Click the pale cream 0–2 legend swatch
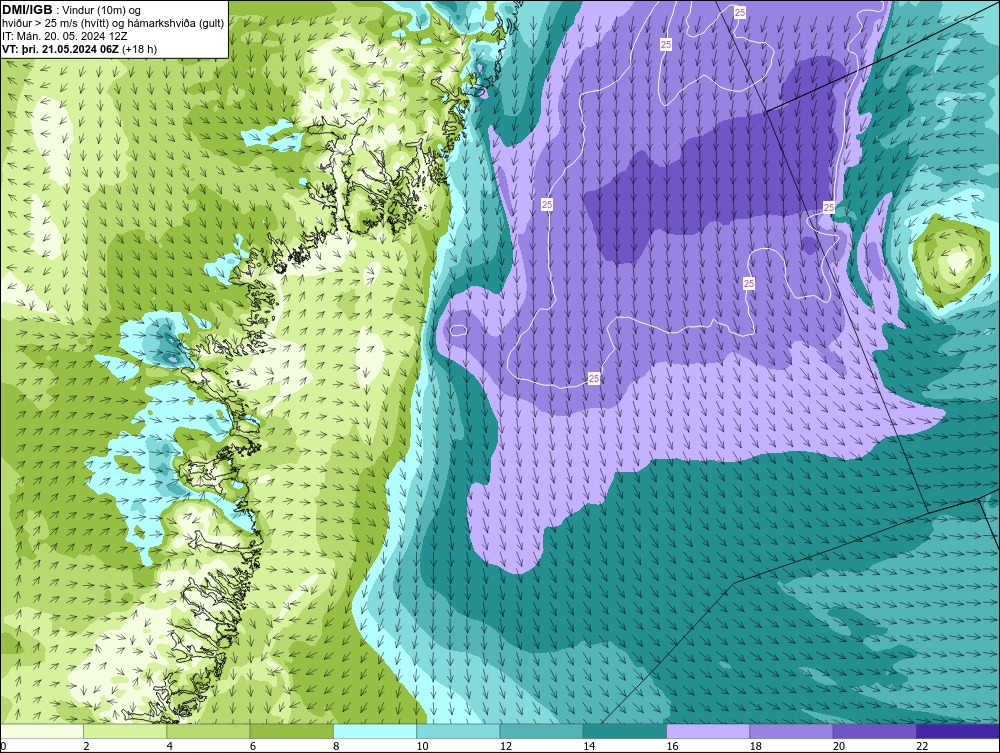Image resolution: width=1000 pixels, height=753 pixels. coord(41,731)
